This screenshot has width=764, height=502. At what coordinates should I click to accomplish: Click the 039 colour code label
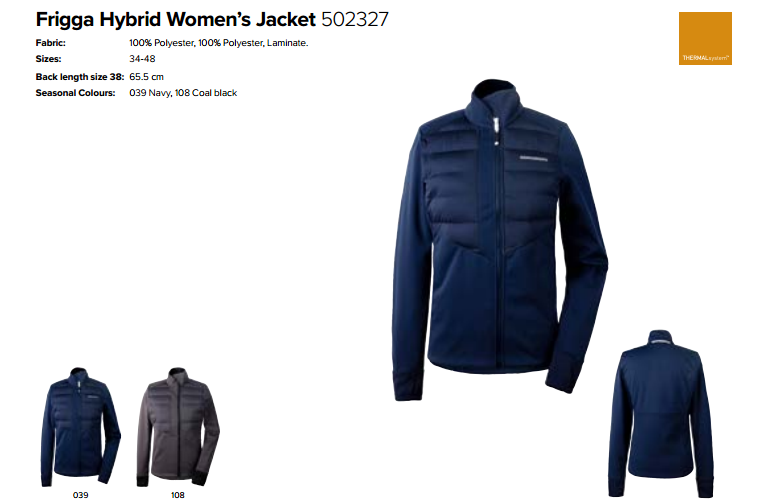coord(80,495)
